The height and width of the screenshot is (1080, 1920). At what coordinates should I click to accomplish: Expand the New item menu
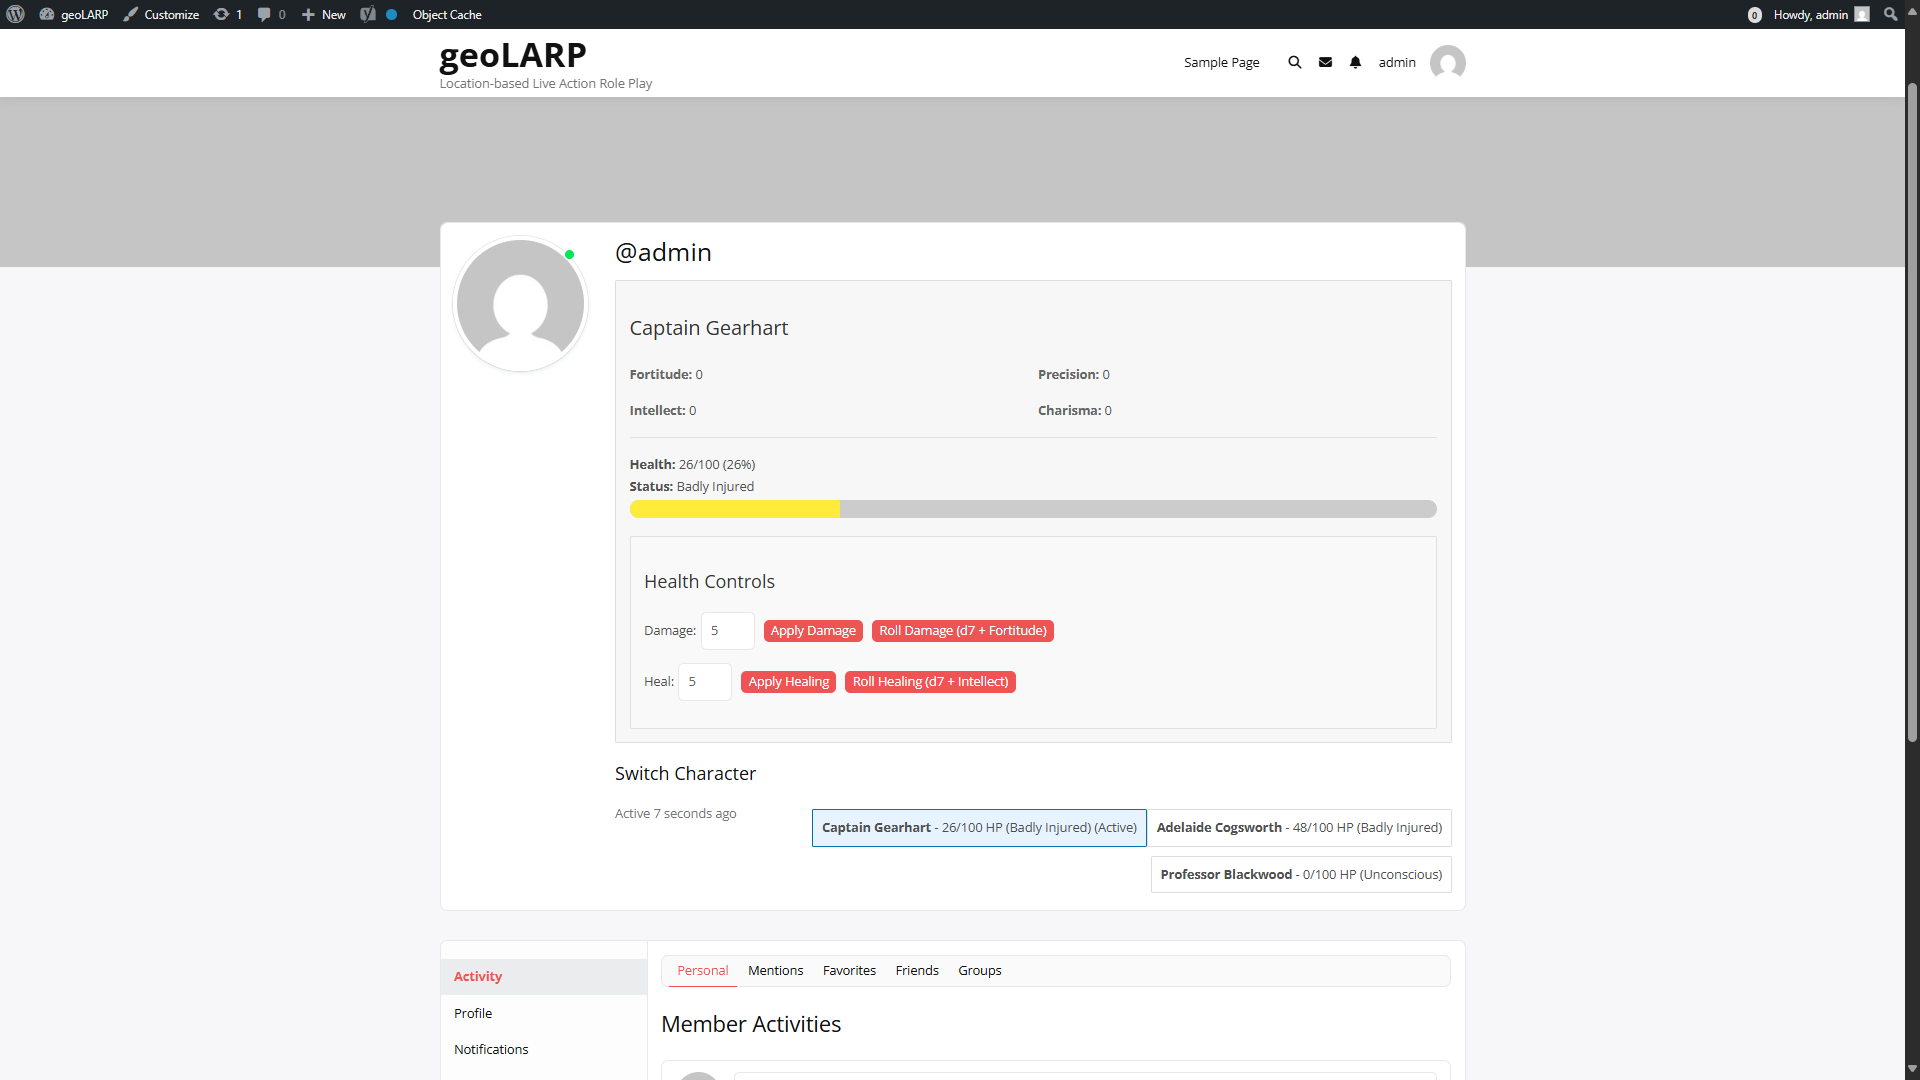point(322,14)
